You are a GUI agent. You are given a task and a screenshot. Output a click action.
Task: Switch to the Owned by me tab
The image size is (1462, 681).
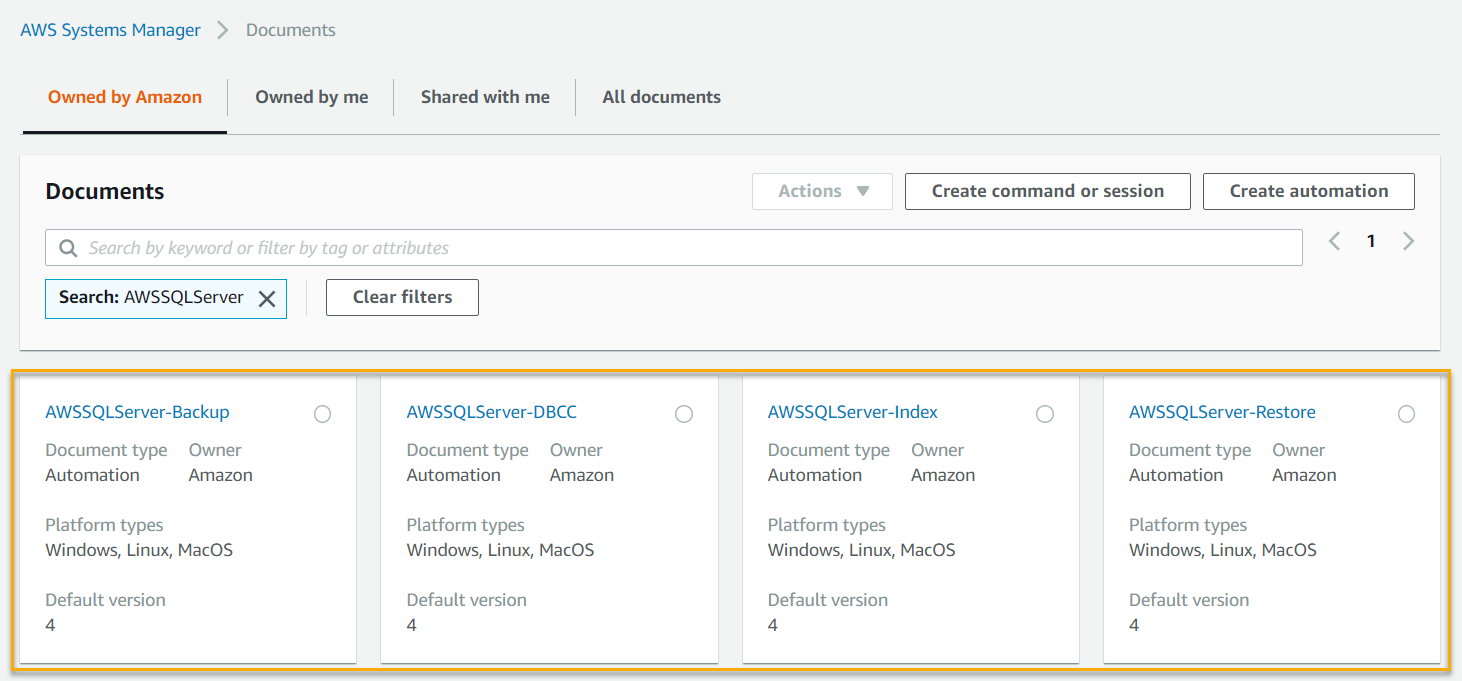pyautogui.click(x=311, y=96)
